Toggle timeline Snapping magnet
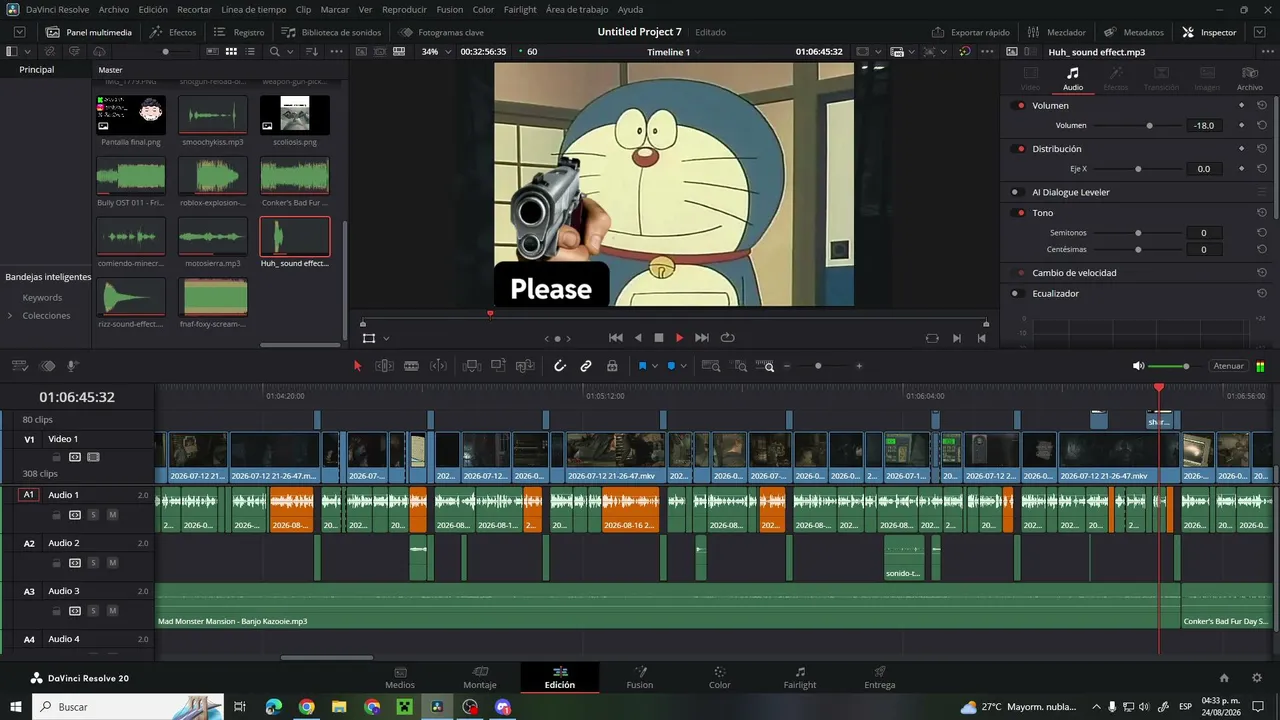 click(560, 366)
